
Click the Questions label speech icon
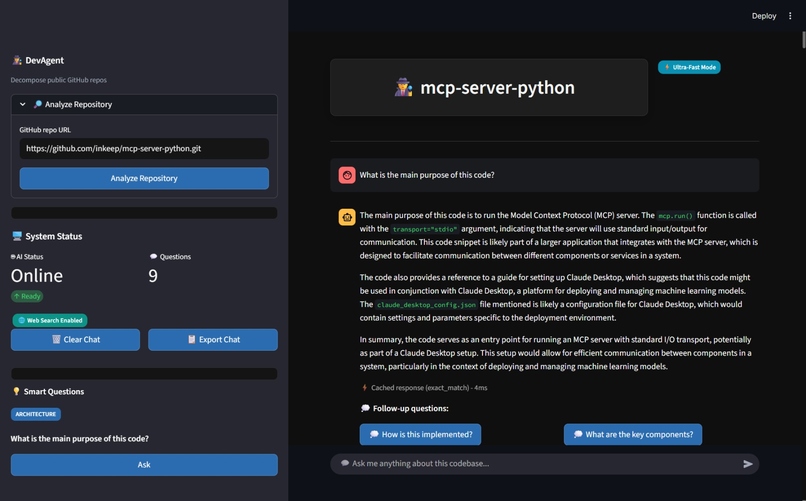(x=153, y=256)
